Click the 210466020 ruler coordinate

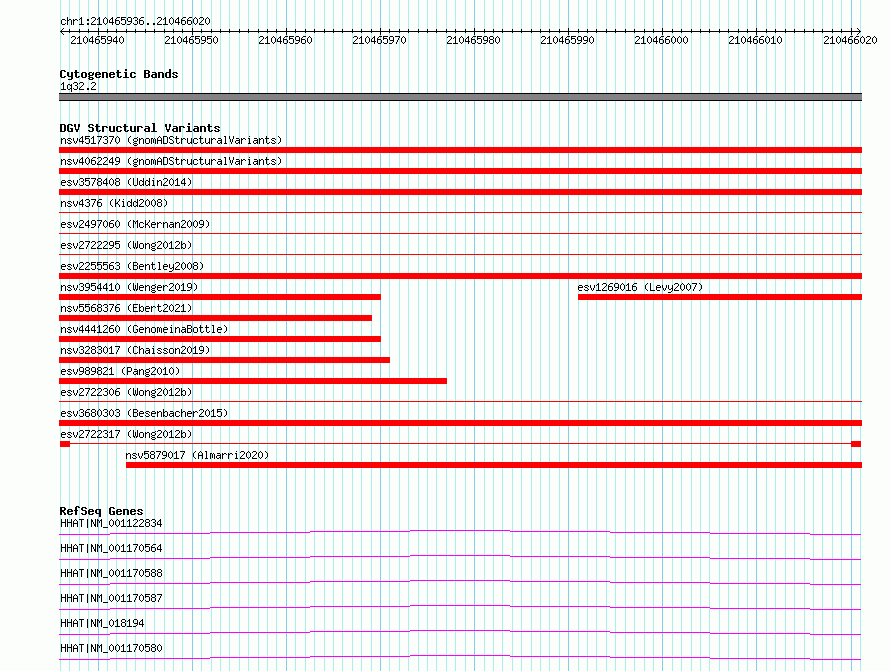[x=850, y=40]
